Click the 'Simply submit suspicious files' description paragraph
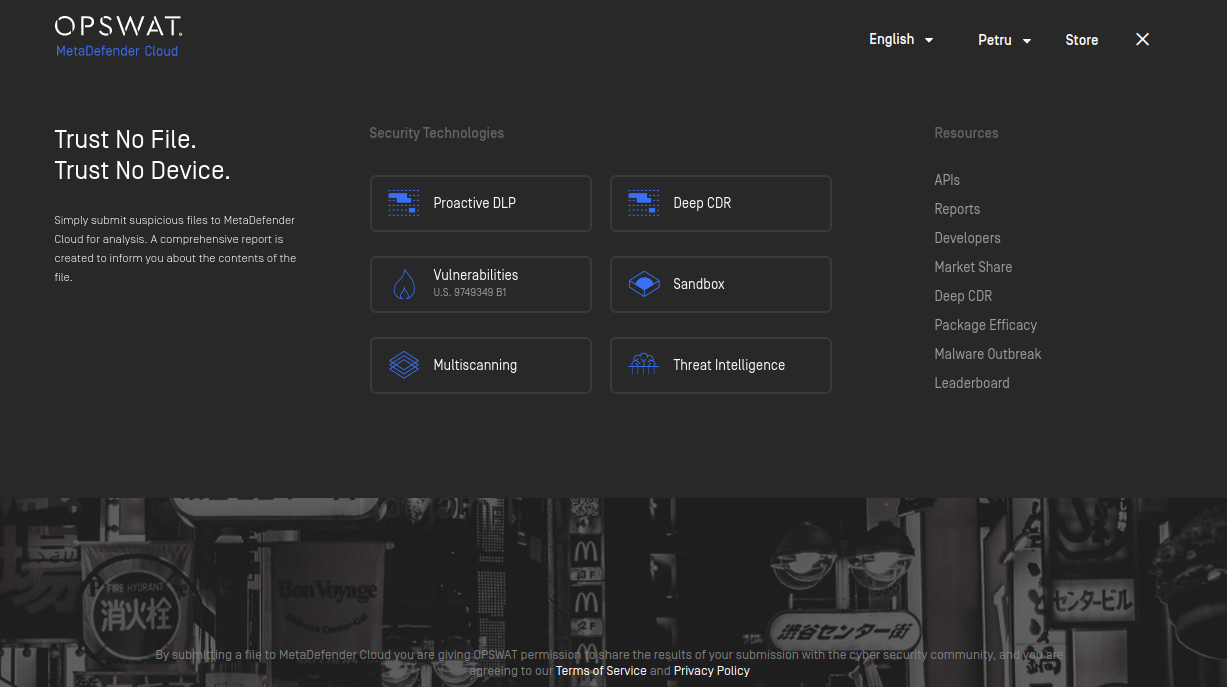Viewport: 1227px width, 687px height. pos(175,248)
